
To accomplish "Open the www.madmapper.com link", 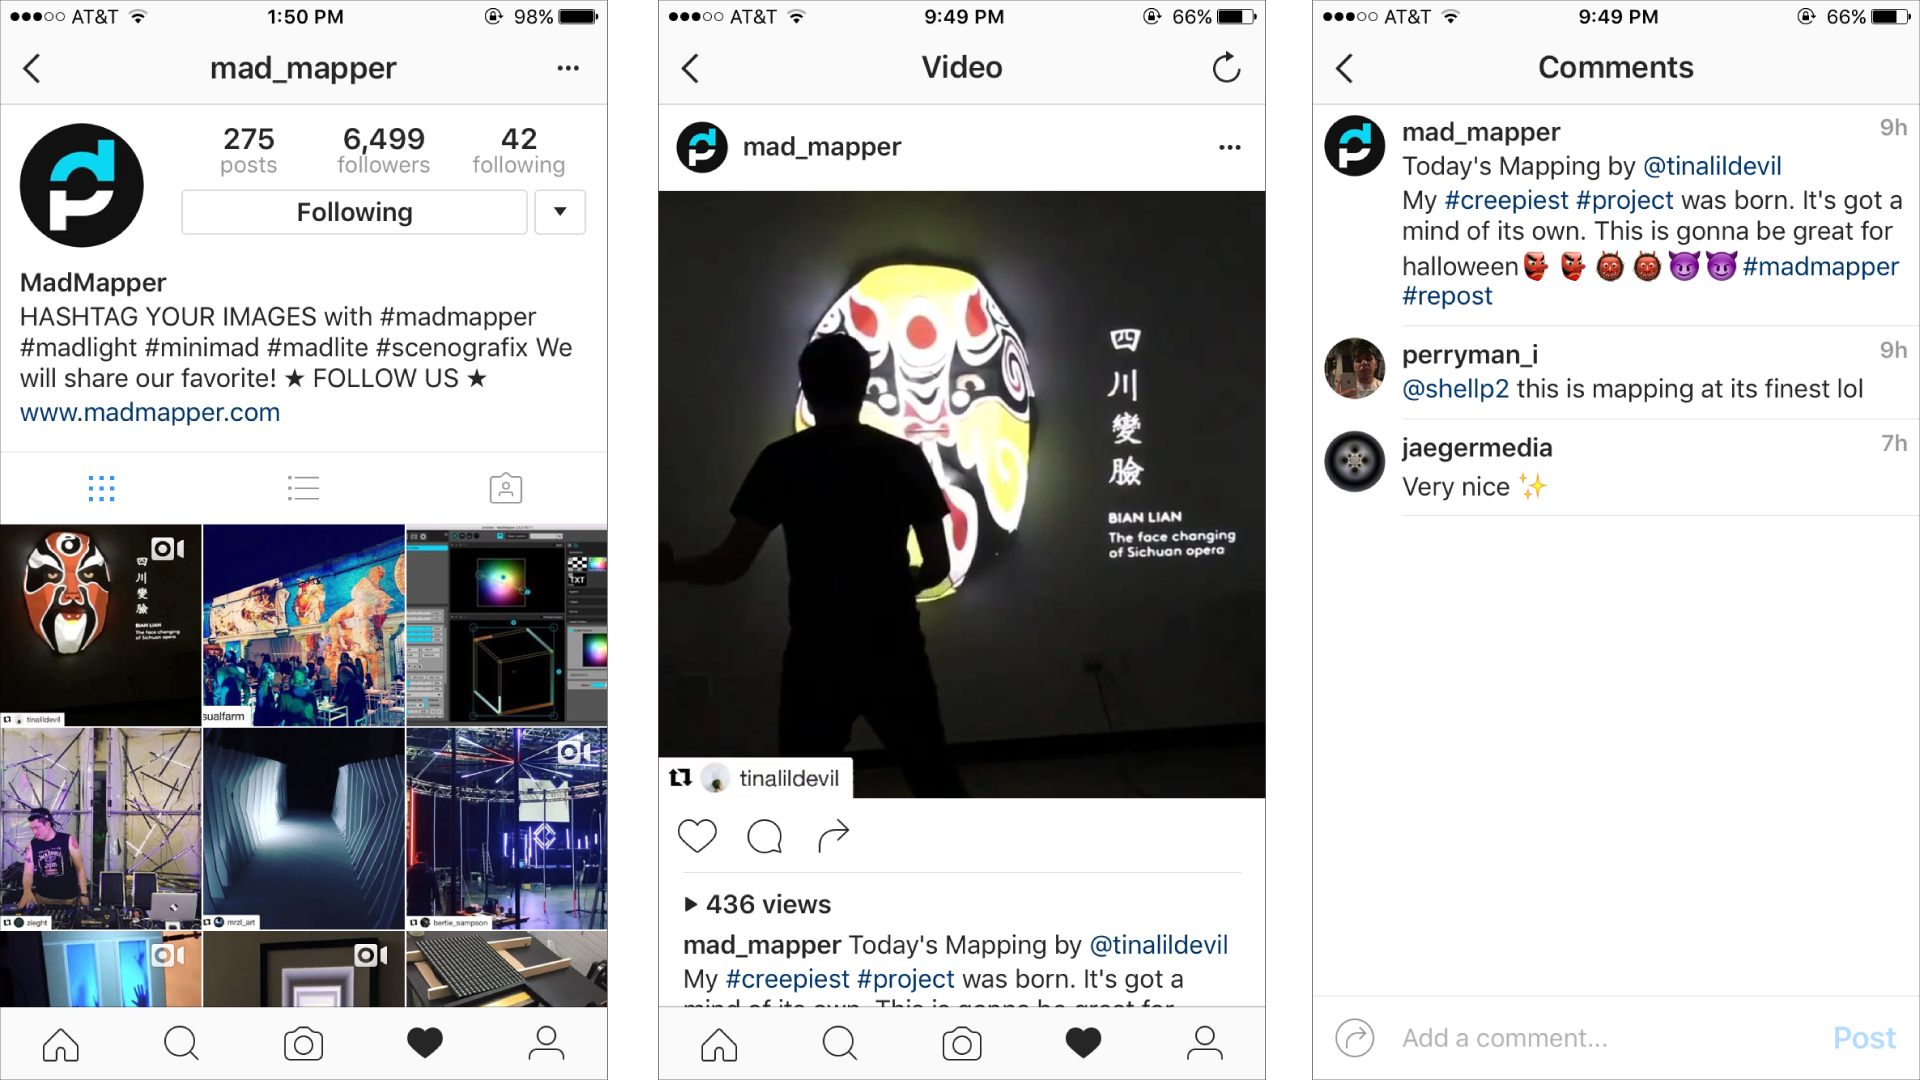I will tap(150, 412).
